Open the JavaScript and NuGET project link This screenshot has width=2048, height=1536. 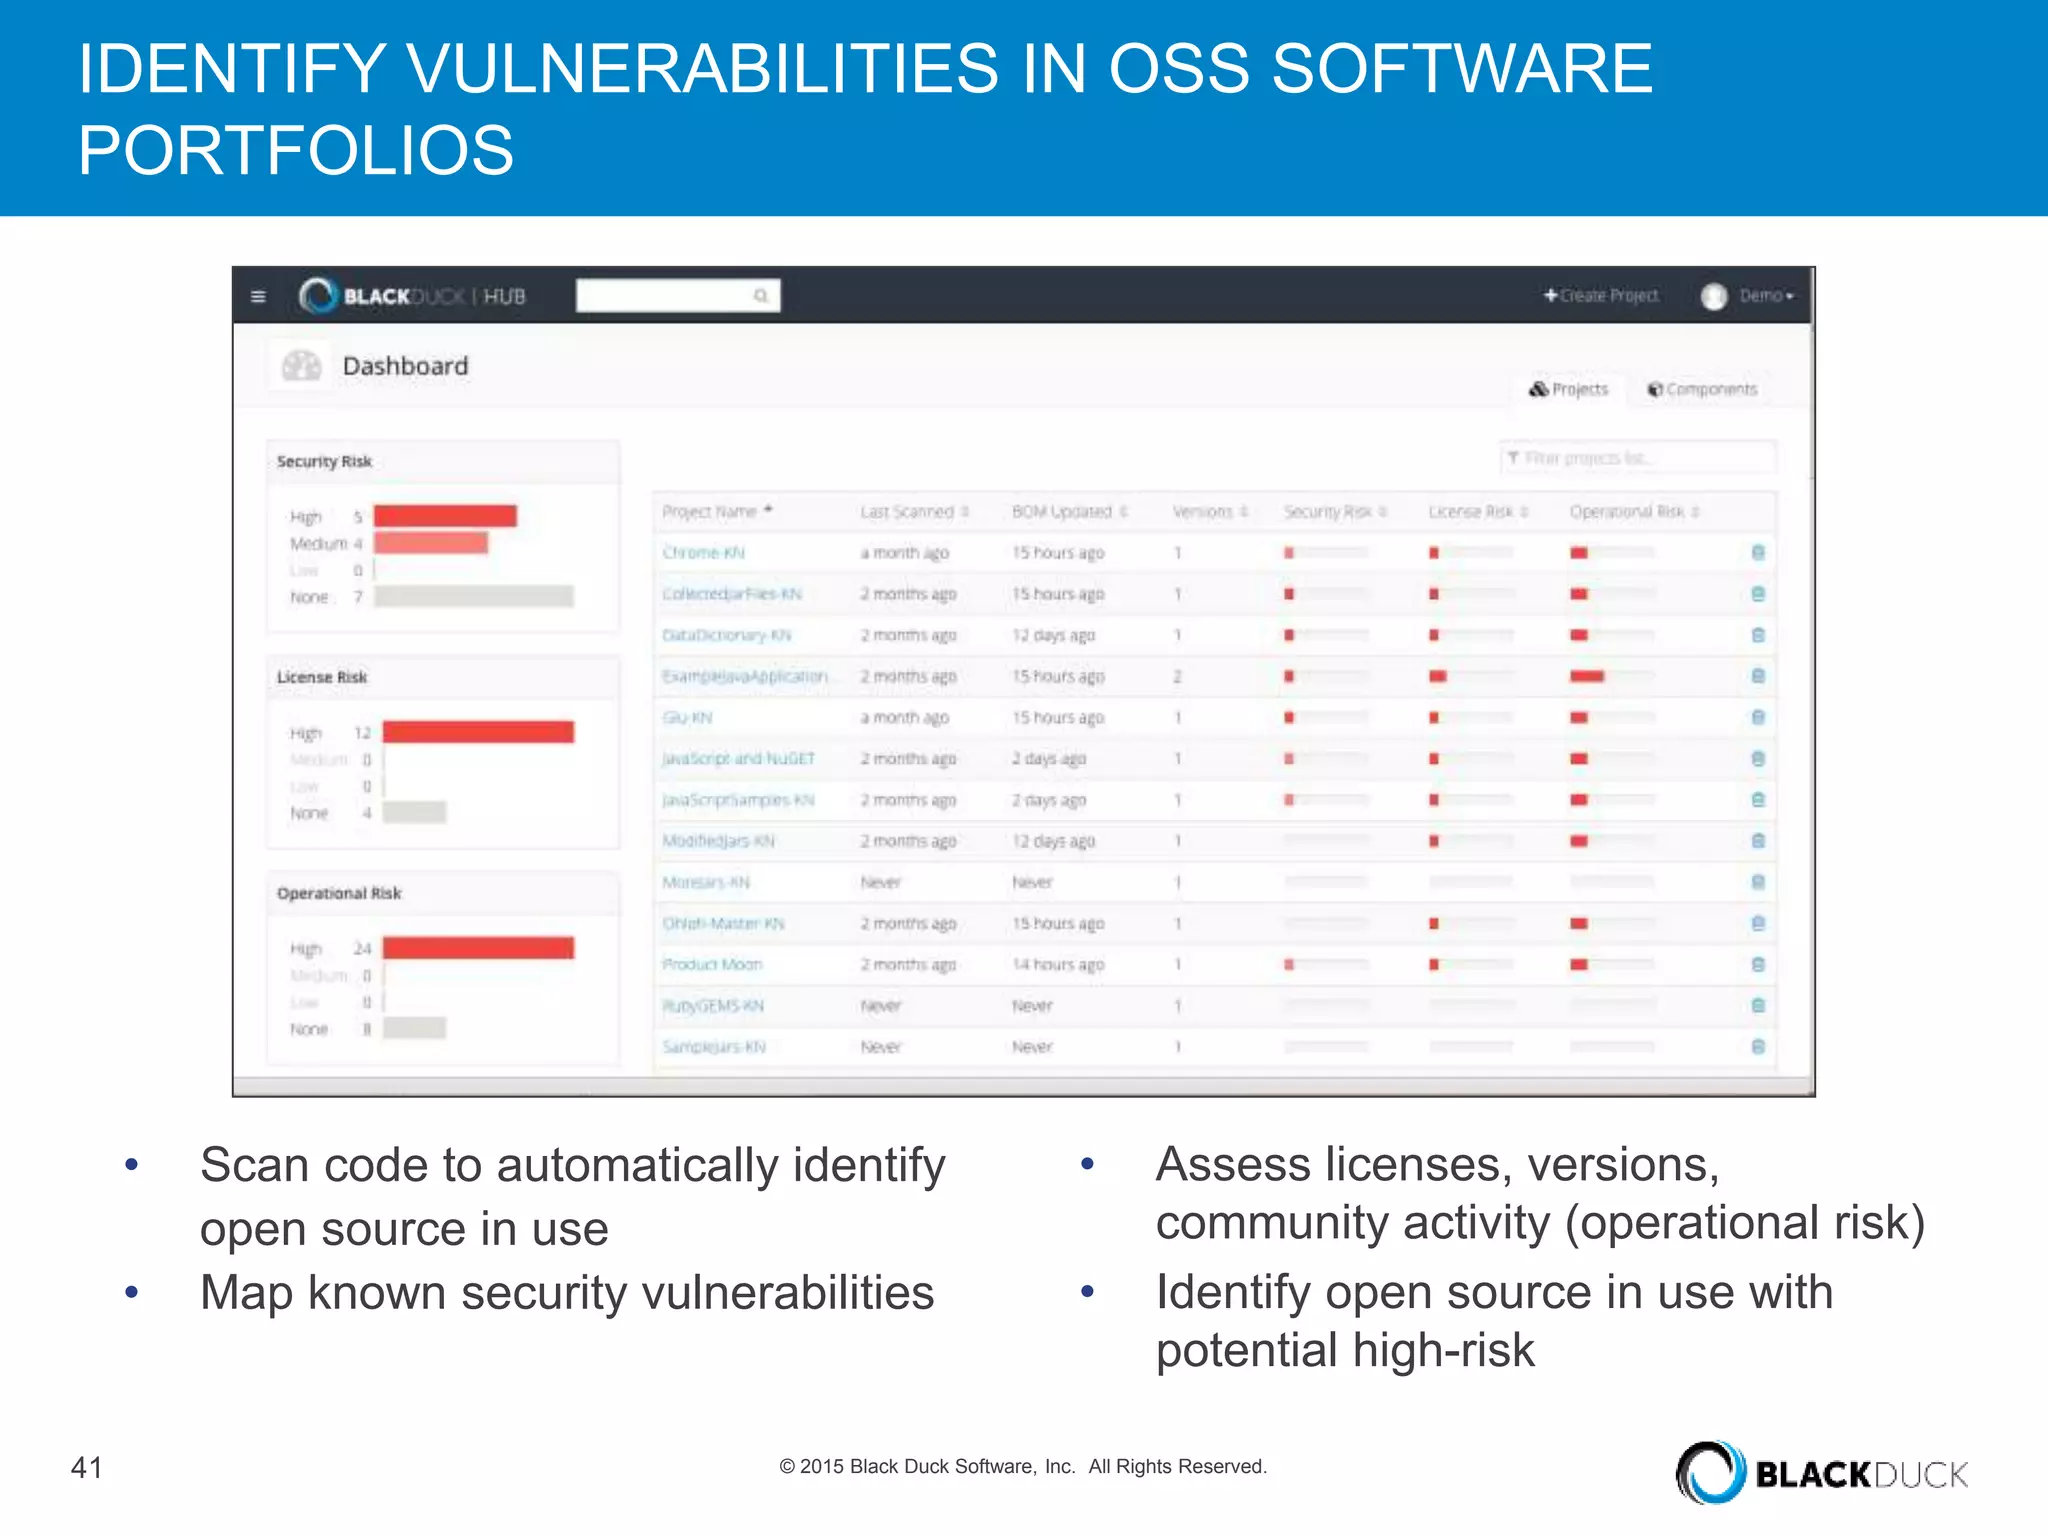(738, 758)
